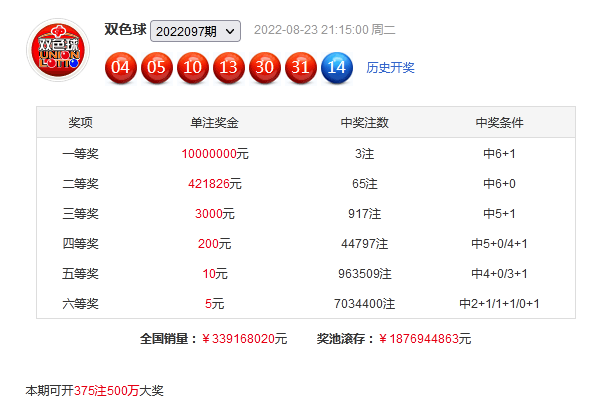Click the national sales amount ￥339168020元
This screenshot has height=415, width=609.
coord(244,339)
